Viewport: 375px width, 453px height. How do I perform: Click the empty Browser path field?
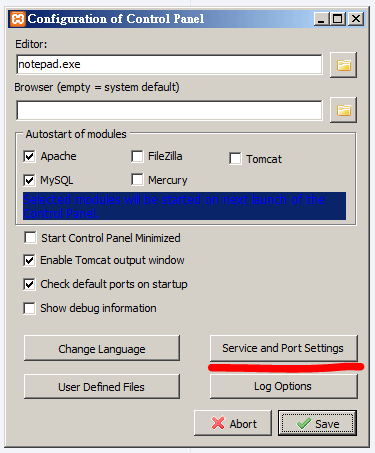click(x=169, y=110)
